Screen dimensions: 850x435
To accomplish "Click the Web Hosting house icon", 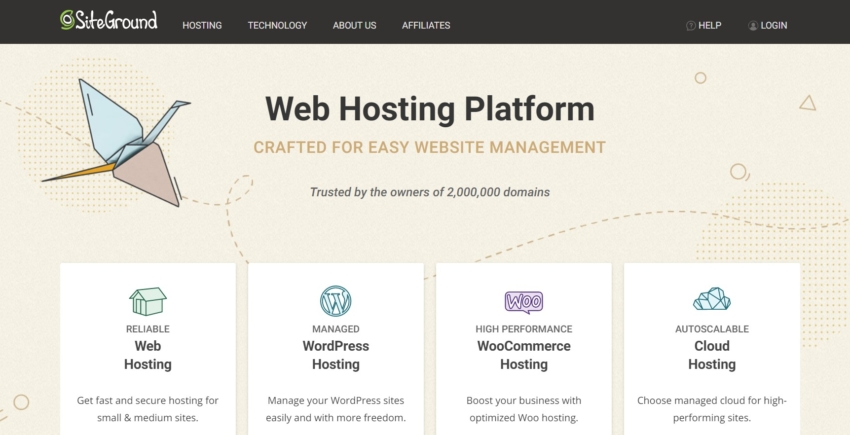I will pyautogui.click(x=147, y=301).
